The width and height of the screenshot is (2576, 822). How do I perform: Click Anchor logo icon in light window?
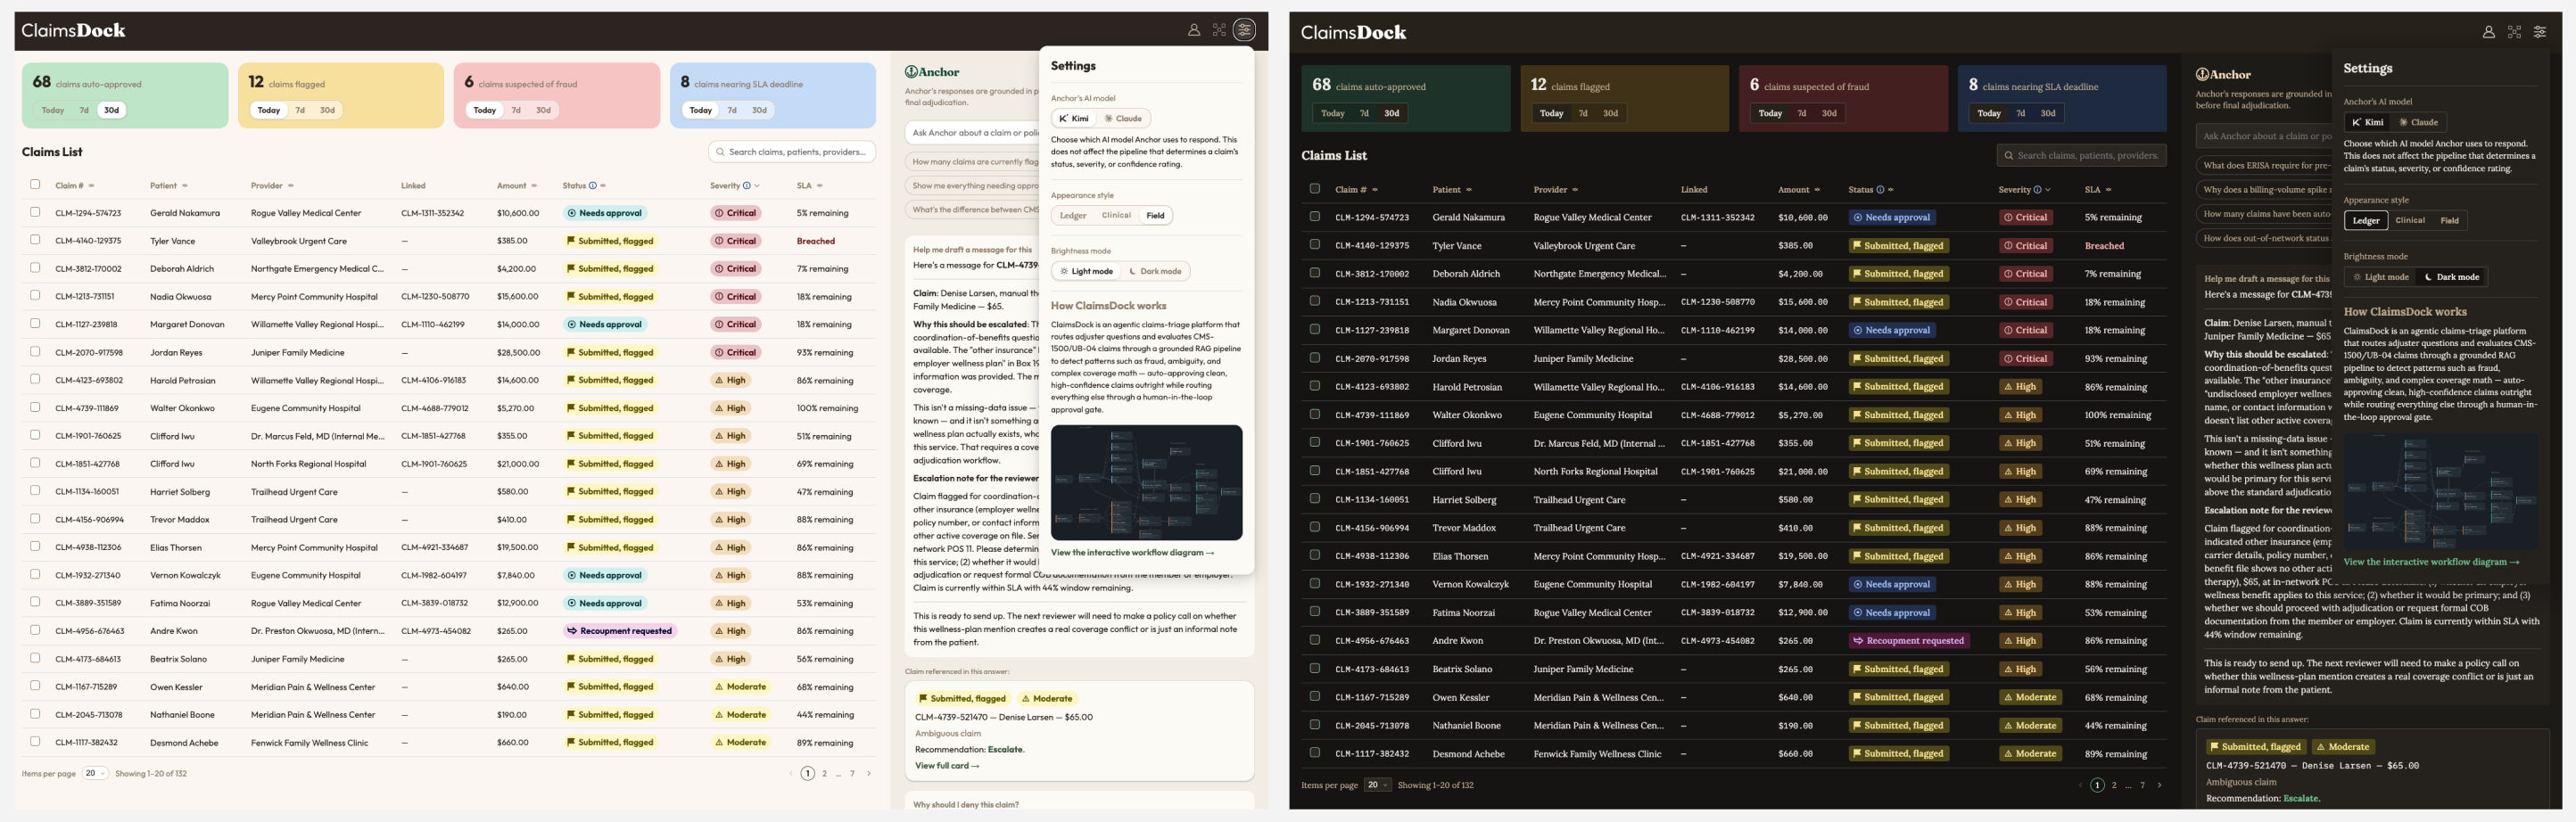tap(911, 72)
